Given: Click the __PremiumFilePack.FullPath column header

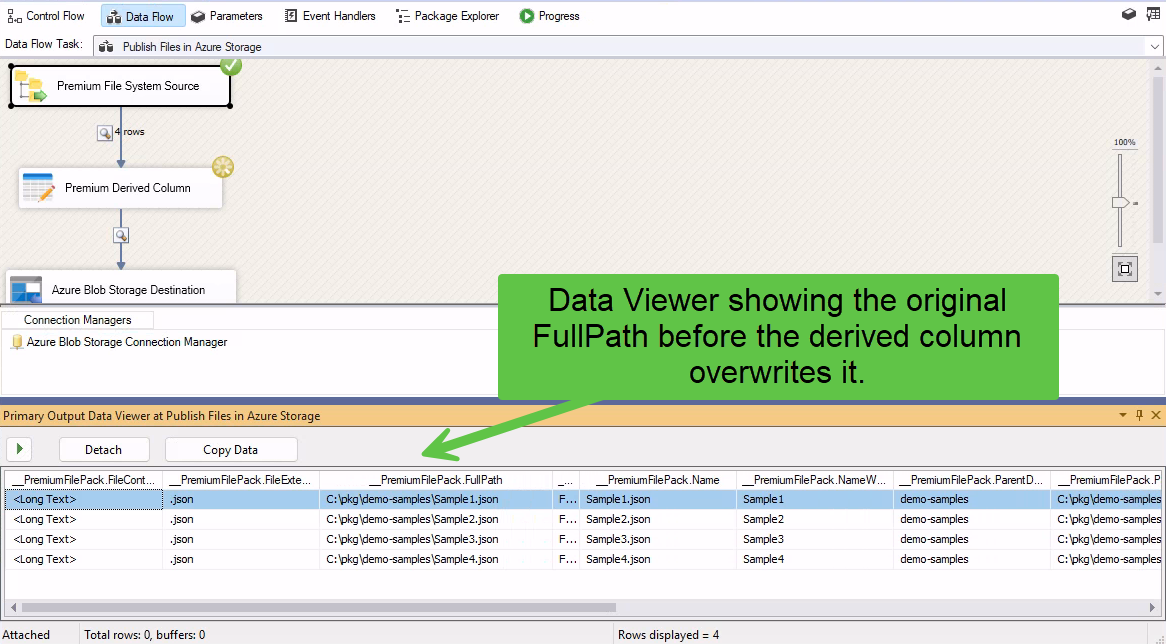Looking at the screenshot, I should coord(436,480).
